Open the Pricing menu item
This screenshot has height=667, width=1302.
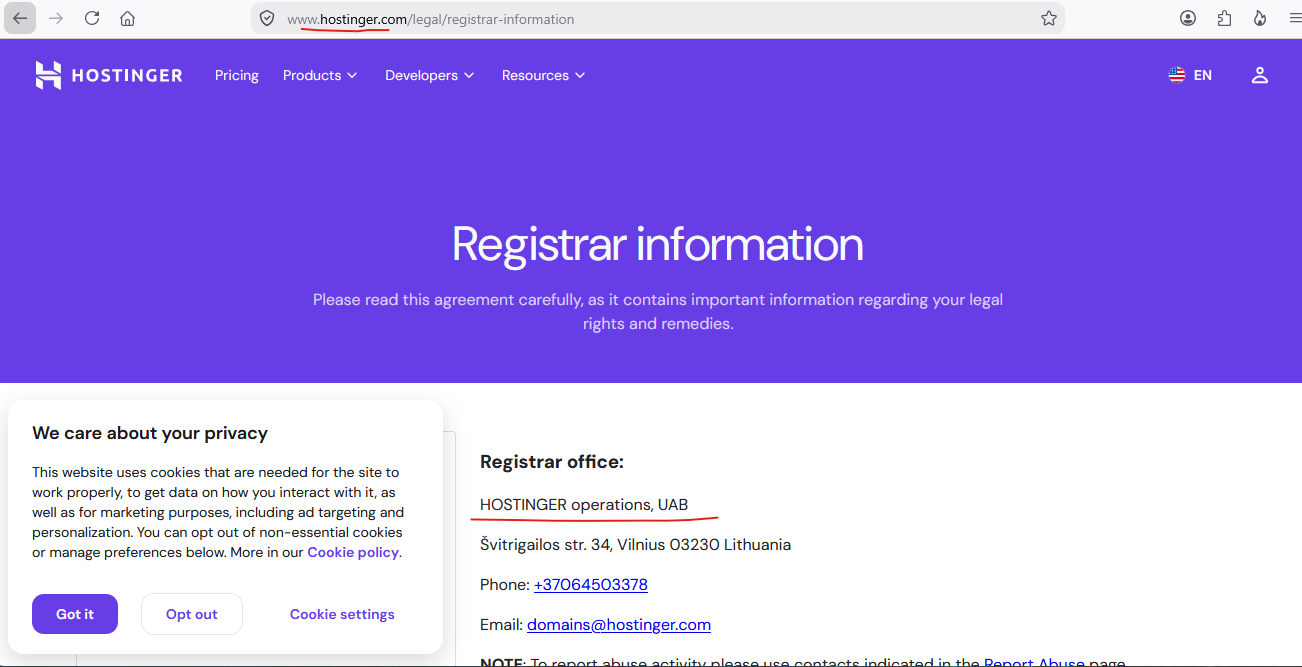[x=237, y=75]
